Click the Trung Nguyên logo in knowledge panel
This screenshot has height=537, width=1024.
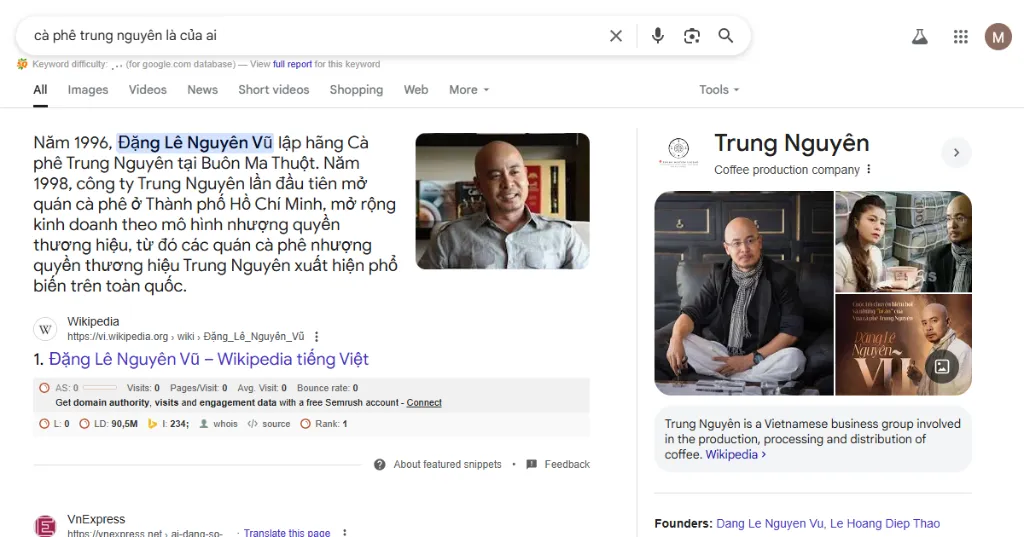tap(679, 152)
